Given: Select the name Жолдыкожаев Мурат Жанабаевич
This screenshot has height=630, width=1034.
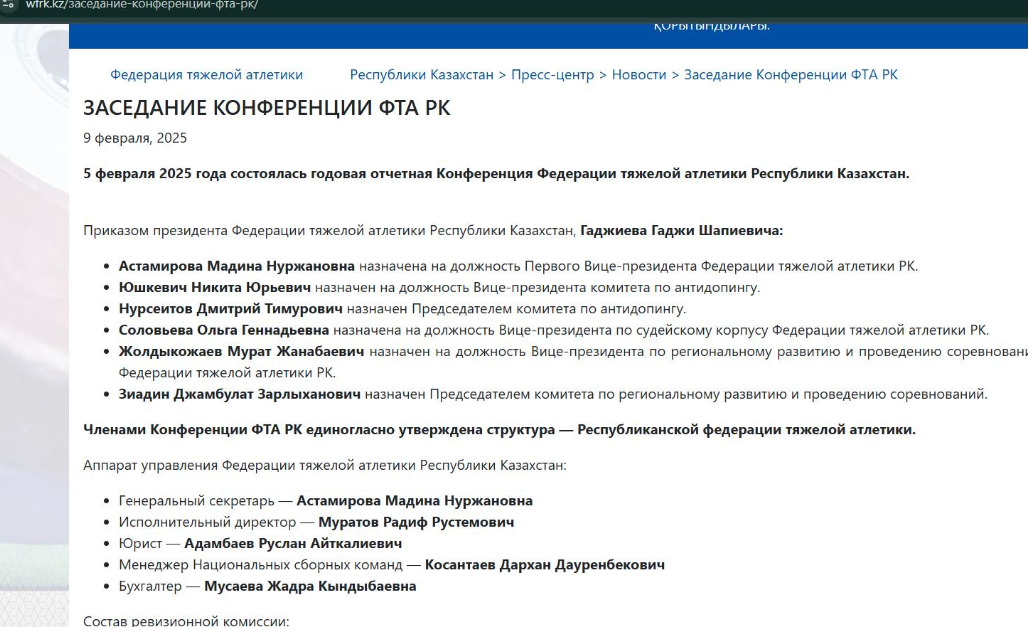Looking at the screenshot, I should [241, 351].
